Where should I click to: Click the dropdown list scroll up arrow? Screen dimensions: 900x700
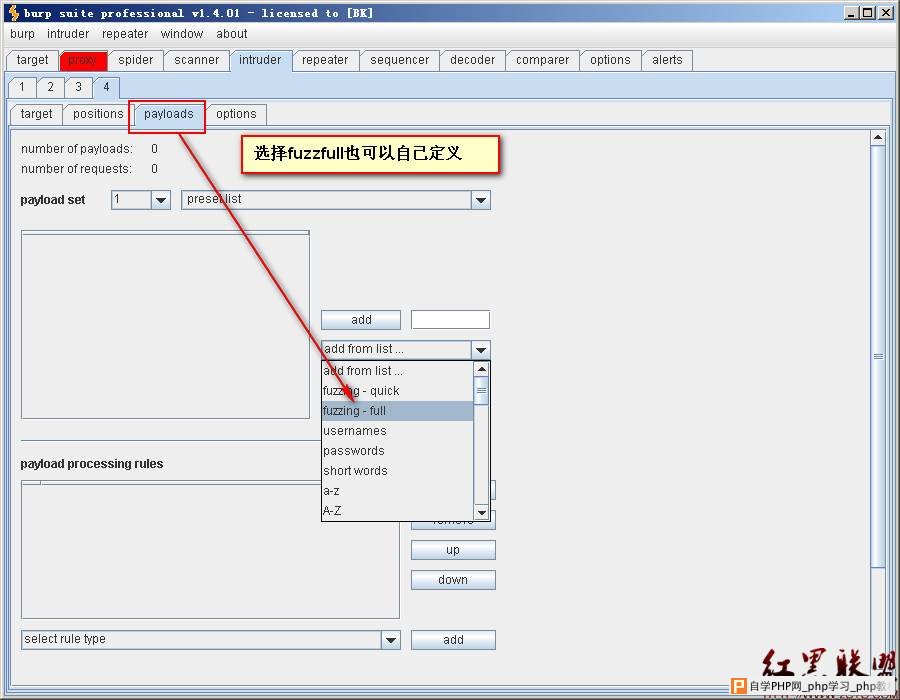pos(482,368)
